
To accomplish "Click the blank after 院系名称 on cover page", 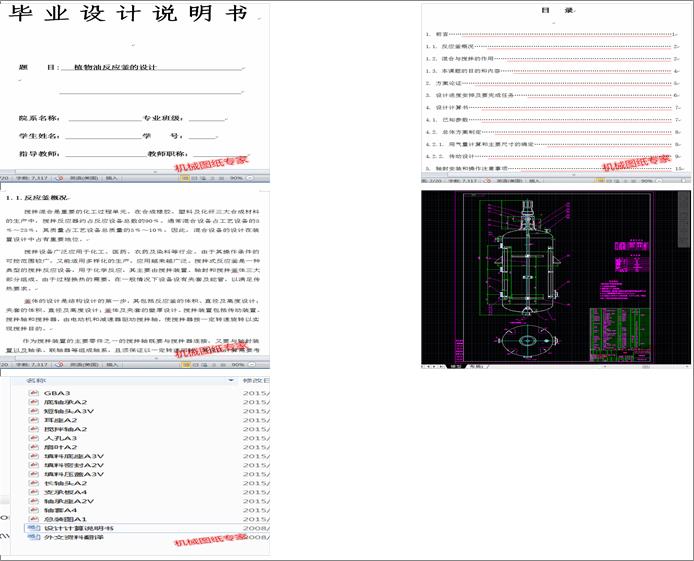I will click(105, 118).
